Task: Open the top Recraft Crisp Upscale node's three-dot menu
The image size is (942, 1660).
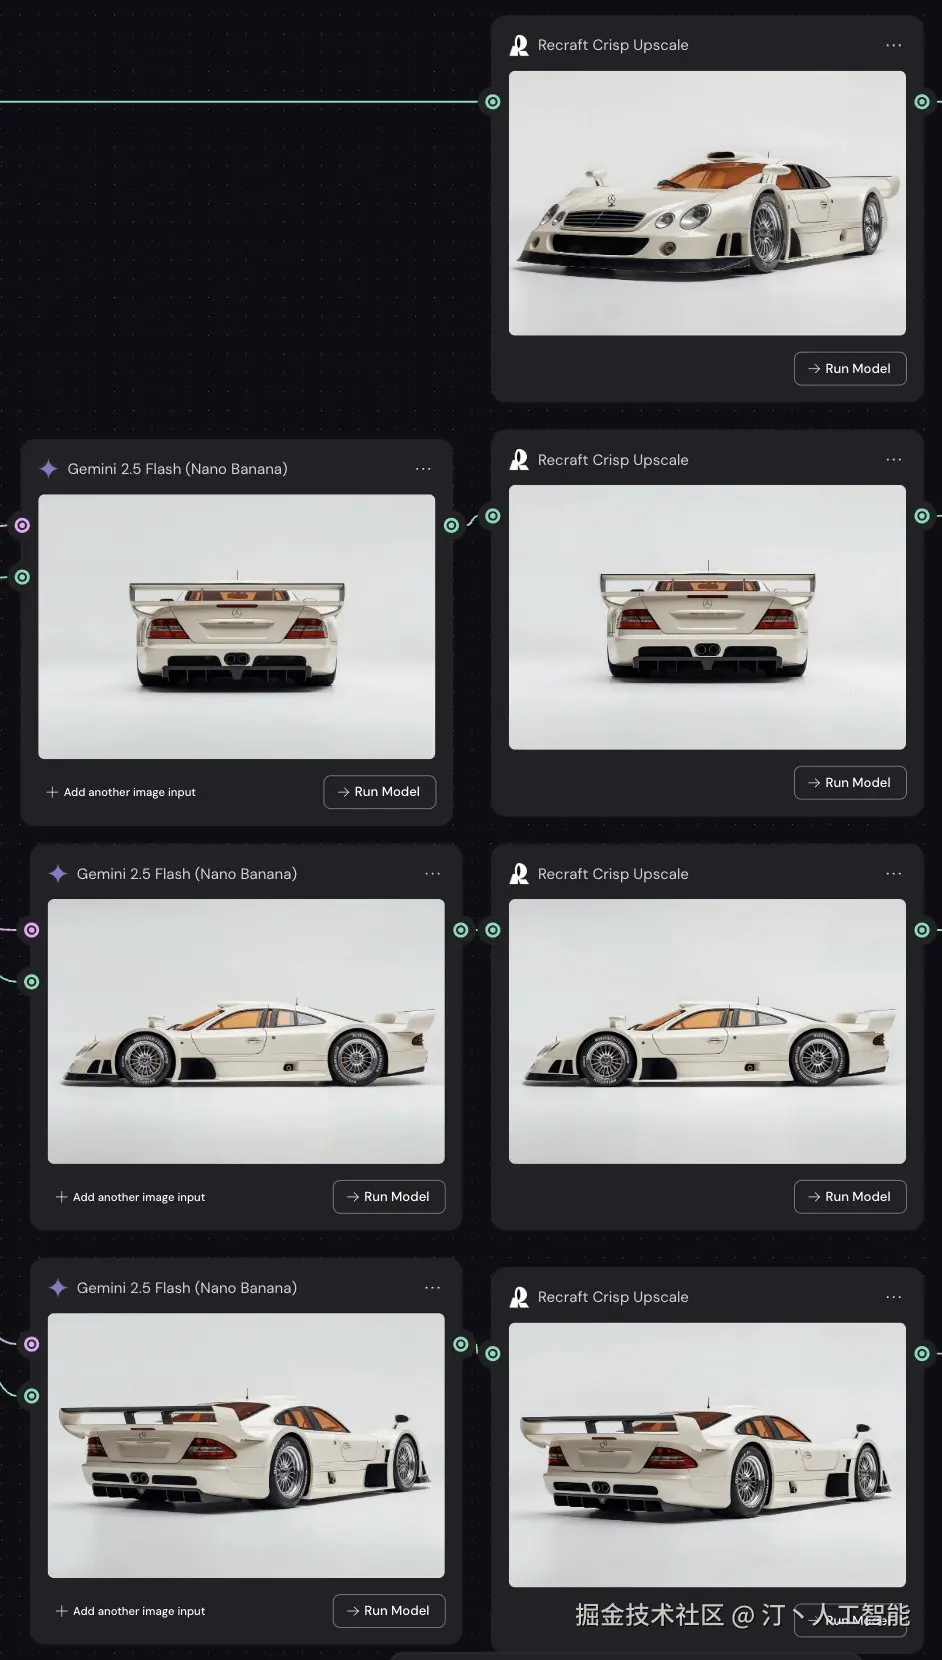Action: coord(893,45)
